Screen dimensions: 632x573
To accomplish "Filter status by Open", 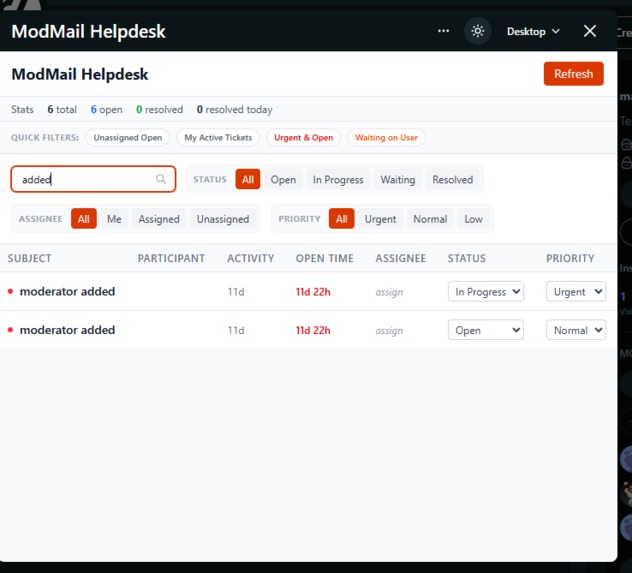I will click(x=283, y=179).
